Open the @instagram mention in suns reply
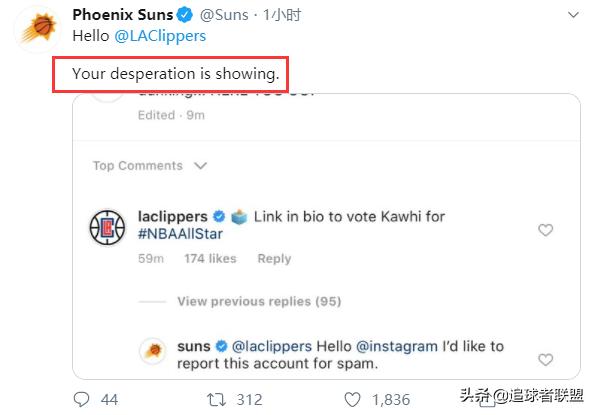Viewport: 596px width, 415px height. pyautogui.click(x=397, y=346)
